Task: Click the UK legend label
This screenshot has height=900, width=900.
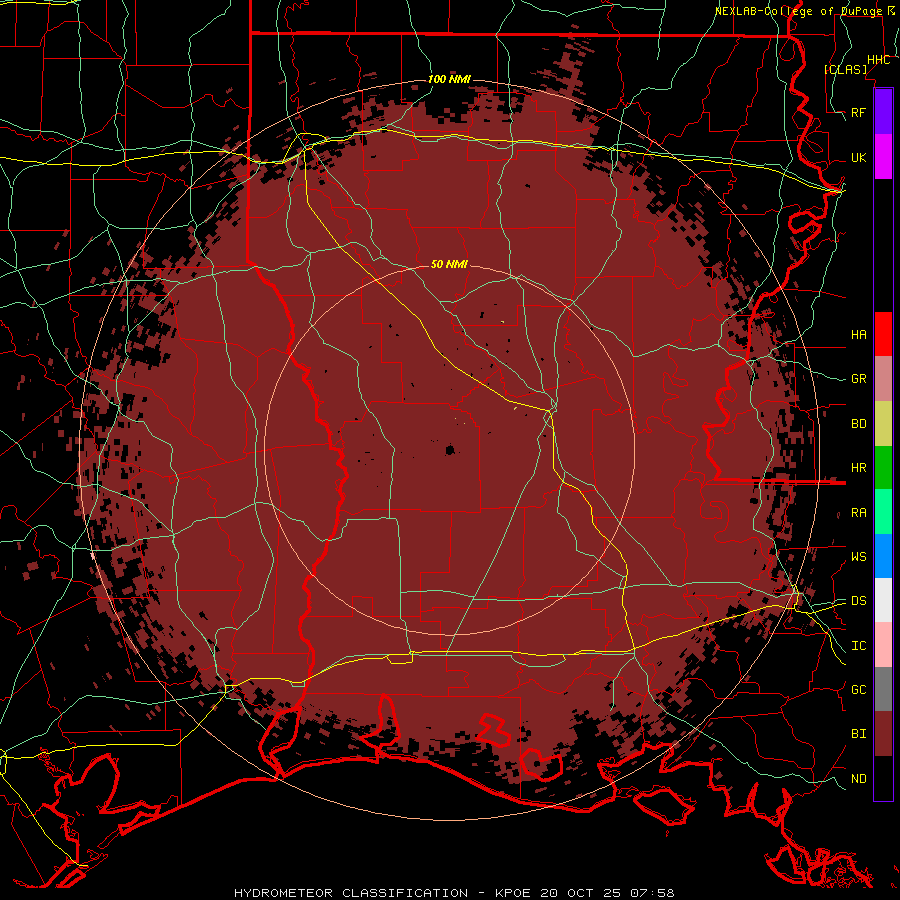Action: [x=858, y=157]
